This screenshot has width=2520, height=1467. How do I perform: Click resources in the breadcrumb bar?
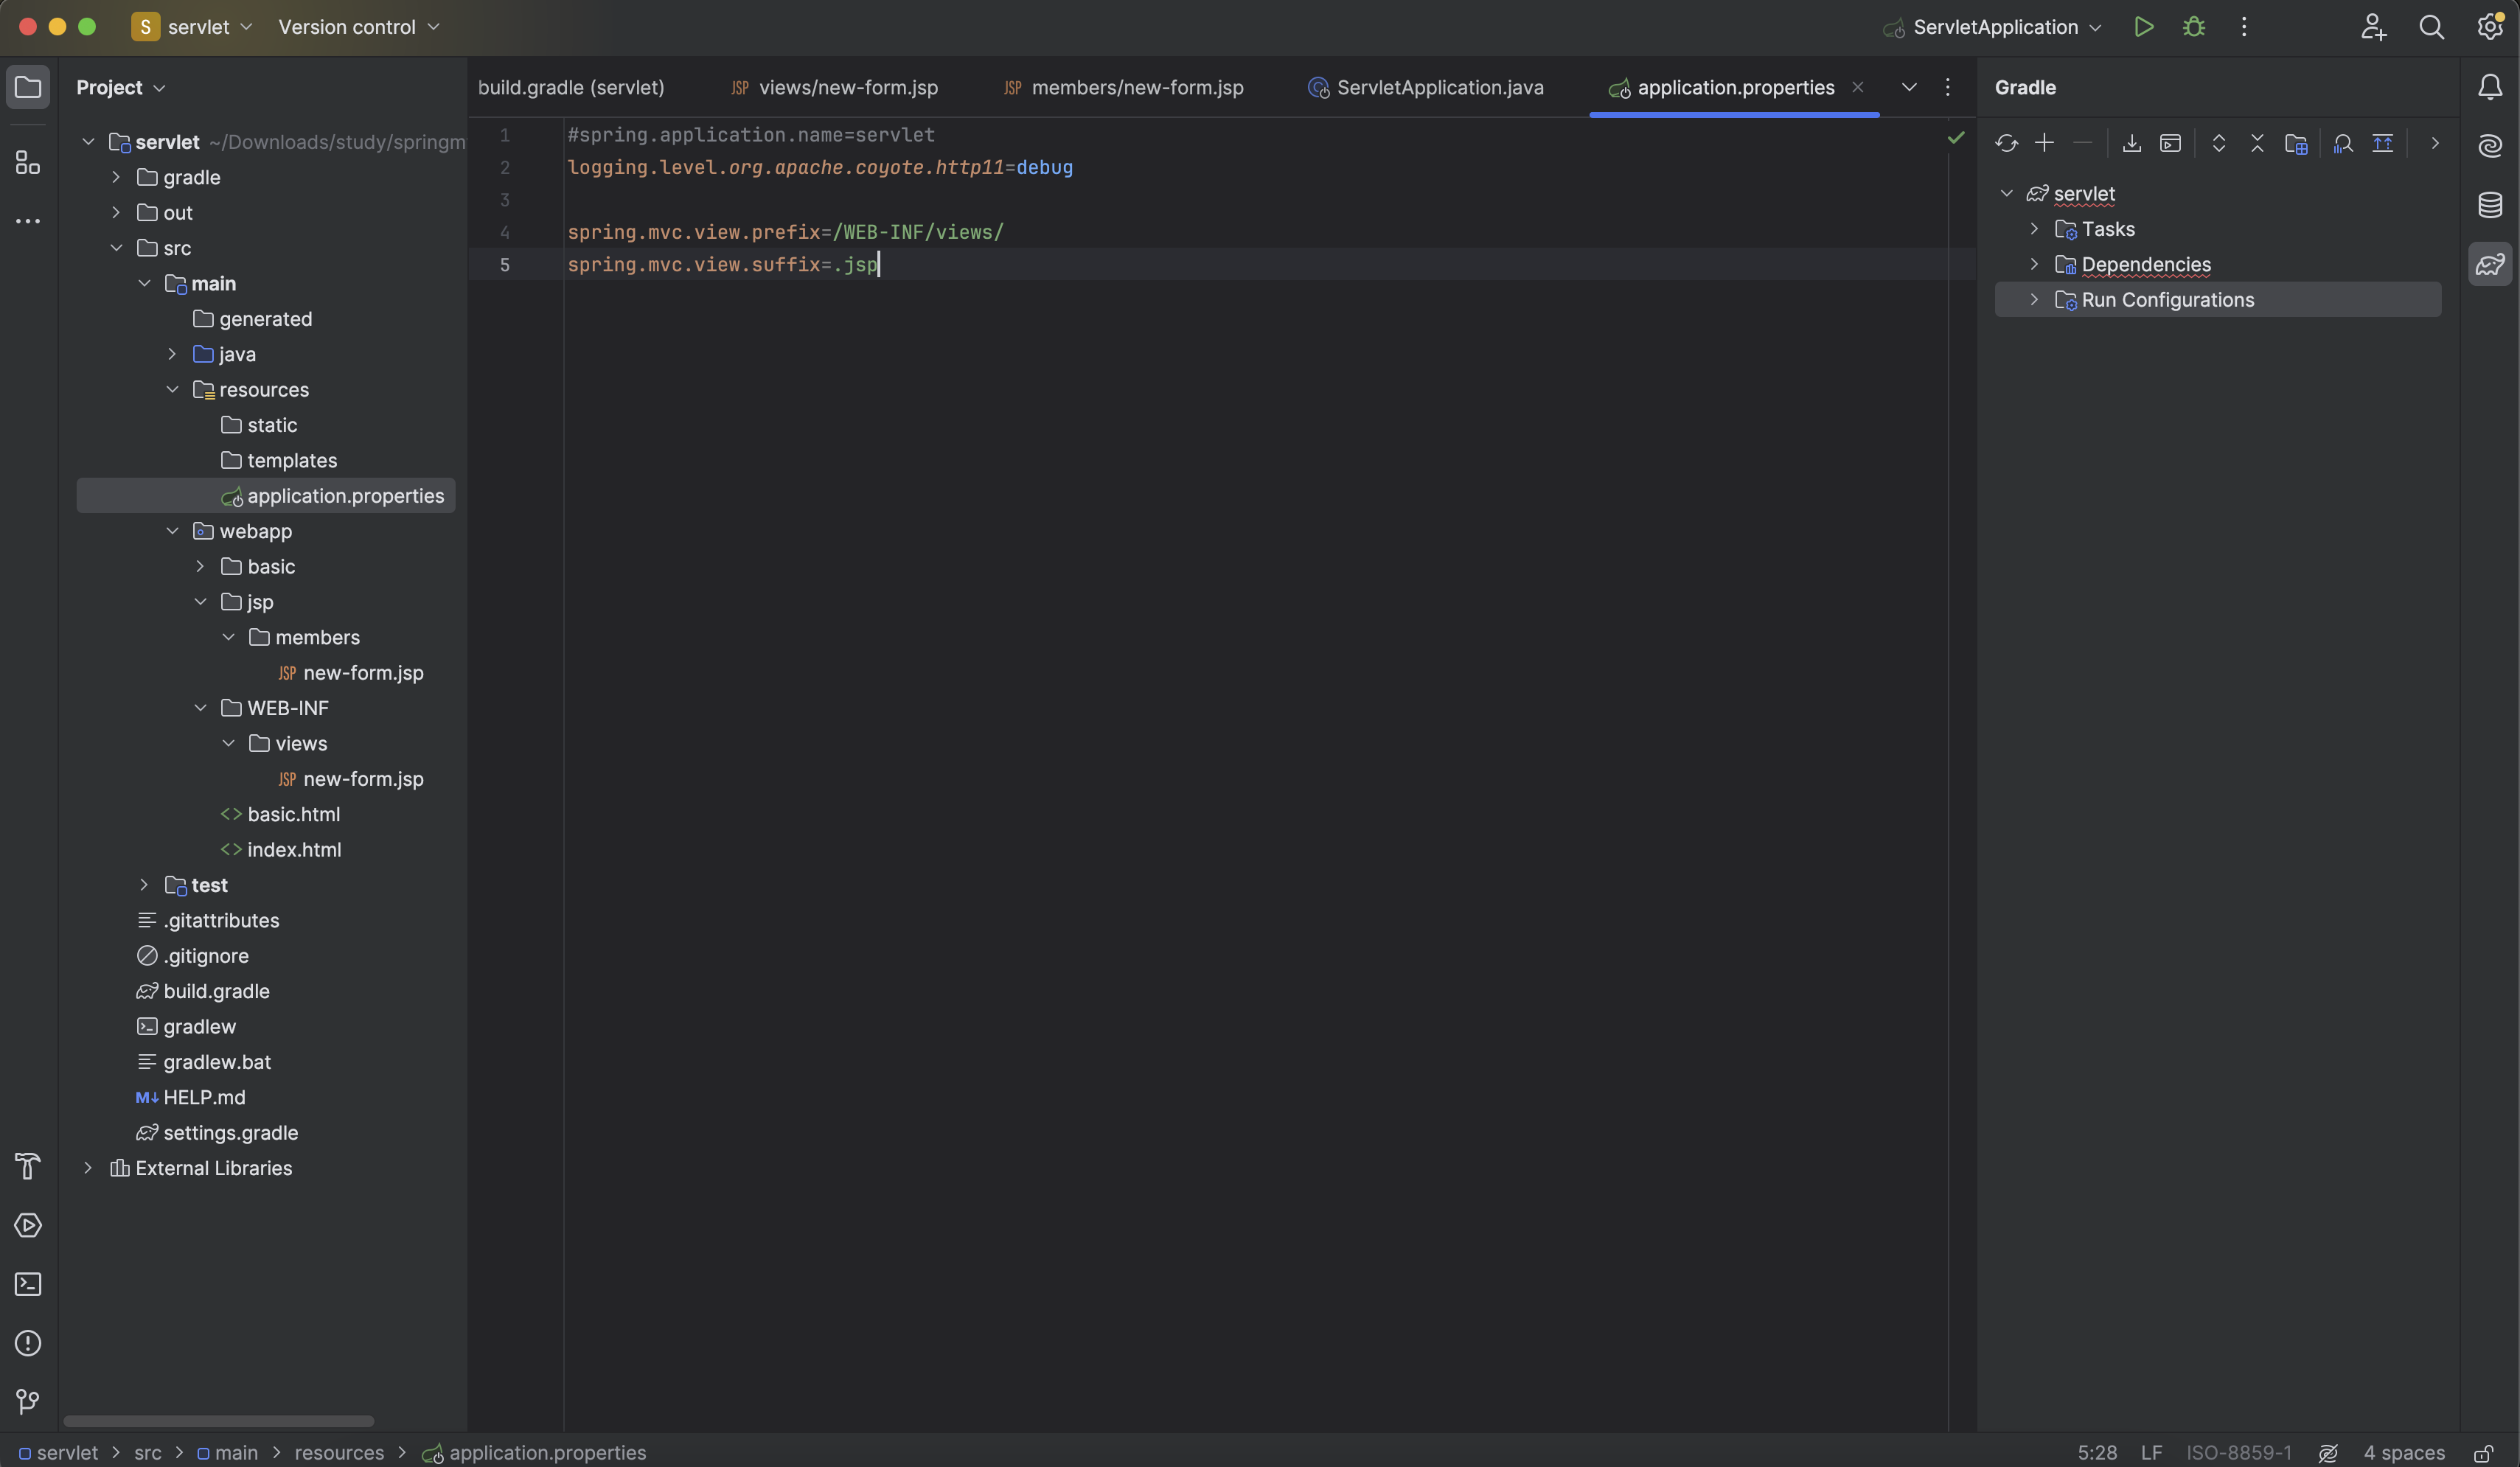pyautogui.click(x=339, y=1453)
